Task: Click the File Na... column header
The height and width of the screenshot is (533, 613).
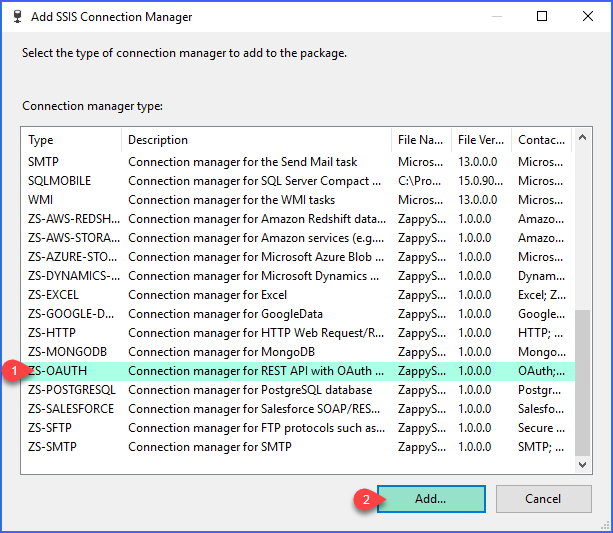Action: (x=421, y=140)
